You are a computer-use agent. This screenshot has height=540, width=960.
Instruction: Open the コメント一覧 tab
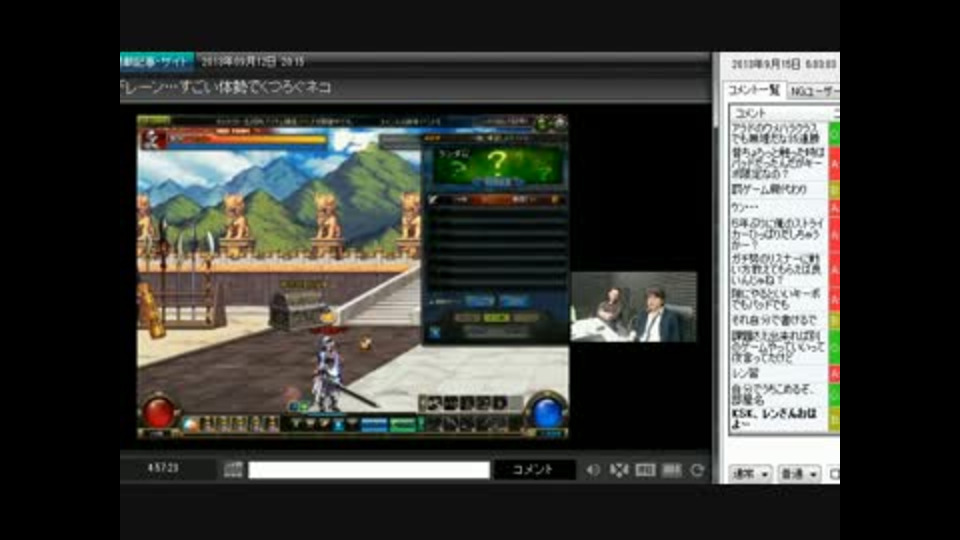coord(754,90)
